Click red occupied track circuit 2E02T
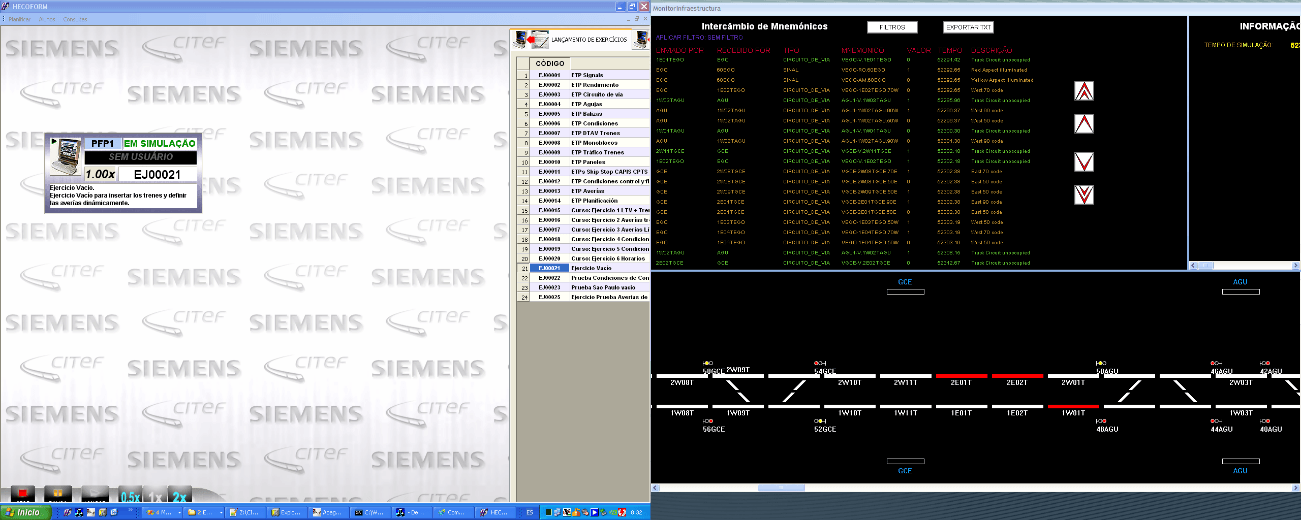This screenshot has height=520, width=1301. pyautogui.click(x=1017, y=376)
